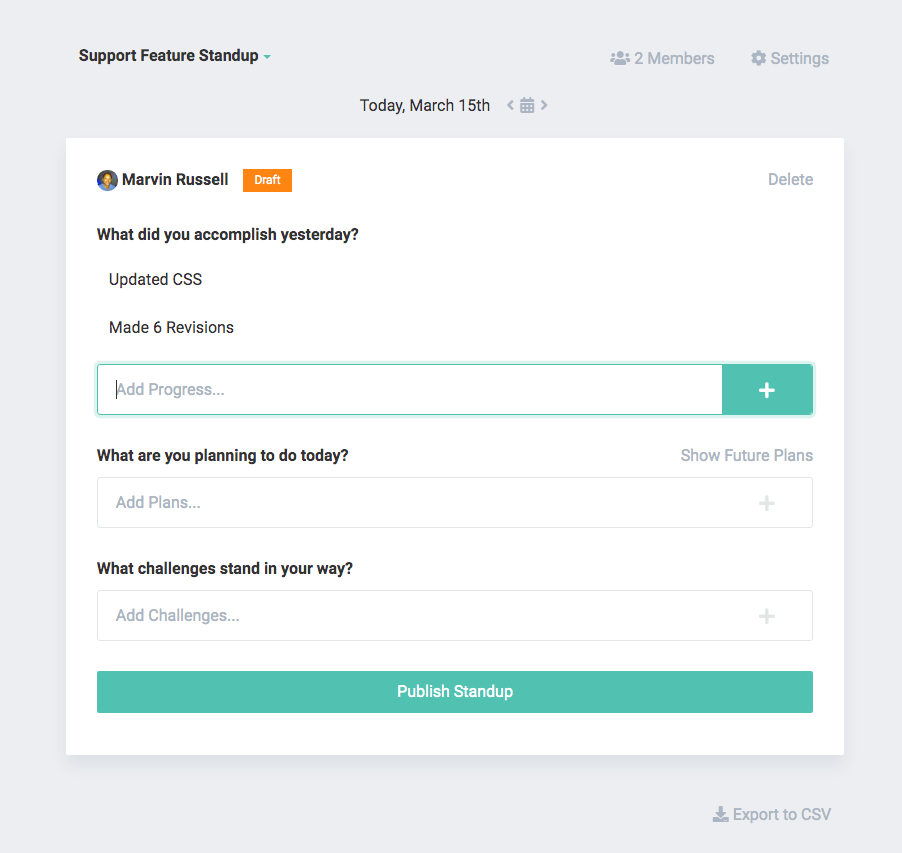Click the plus icon in Add Plans
Viewport: 902px width, 853px height.
coord(766,503)
